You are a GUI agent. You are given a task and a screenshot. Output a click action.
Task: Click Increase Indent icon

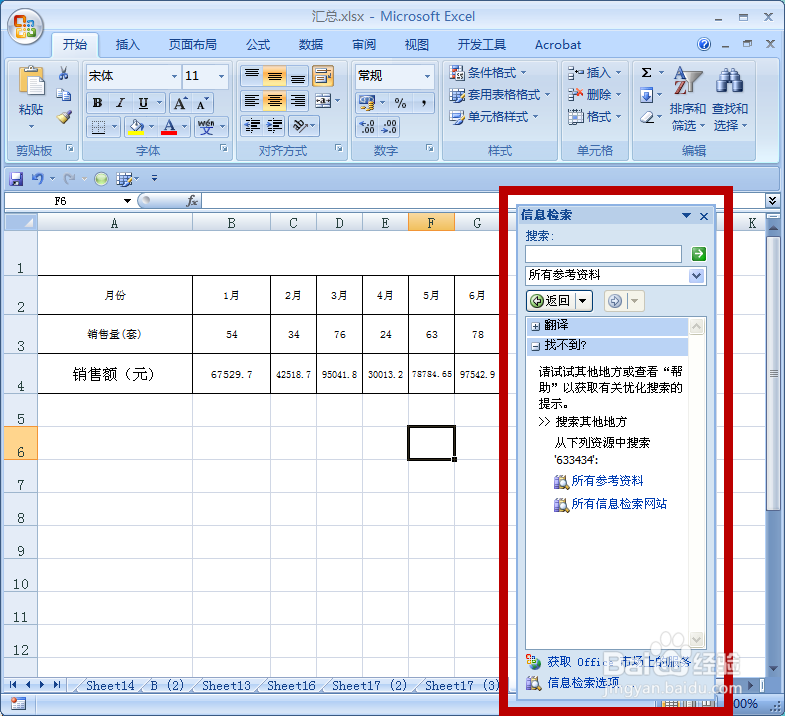pyautogui.click(x=274, y=126)
